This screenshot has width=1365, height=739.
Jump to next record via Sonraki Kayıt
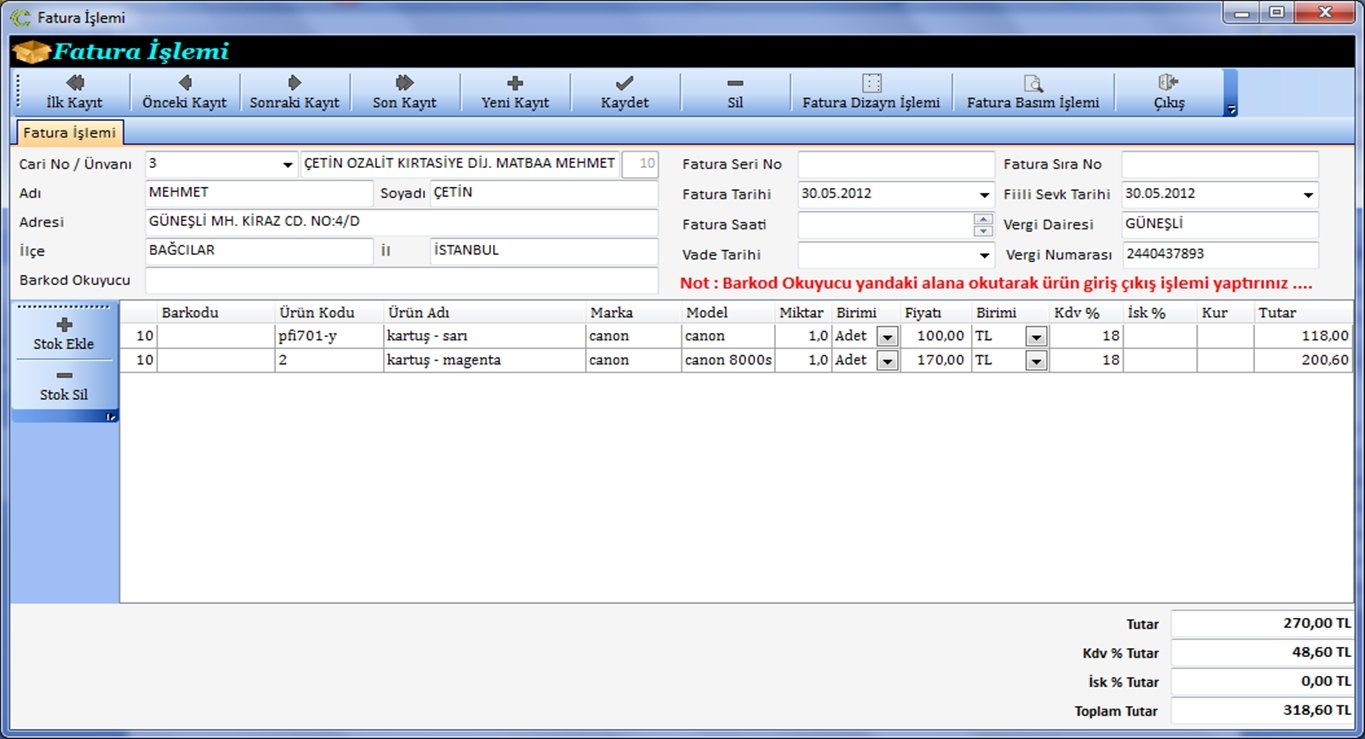point(294,92)
